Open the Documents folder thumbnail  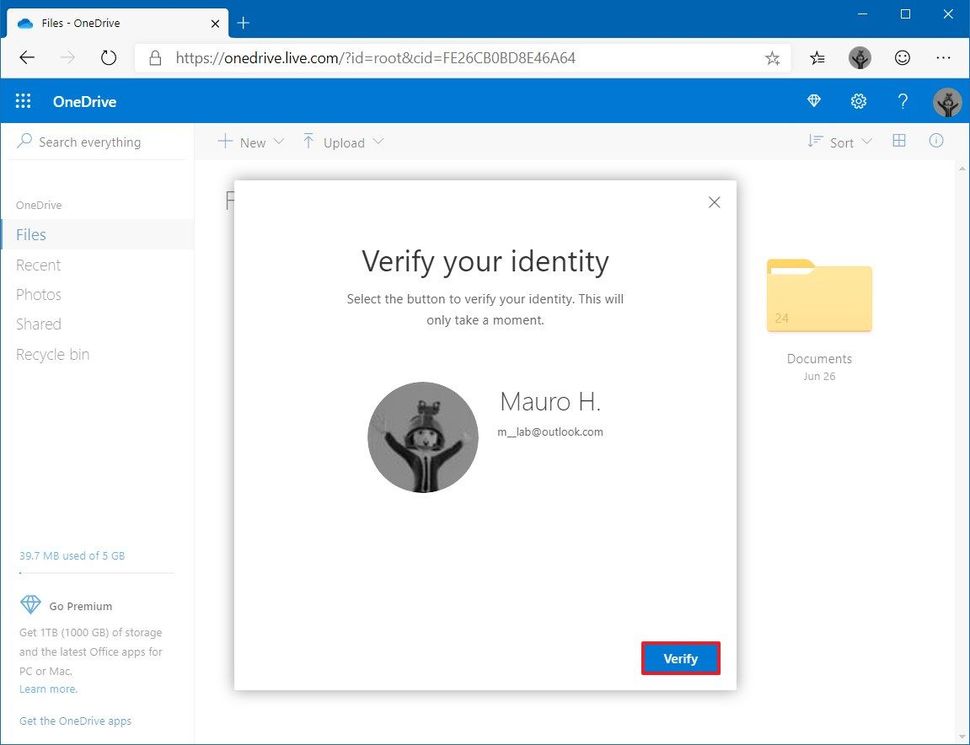coord(819,295)
